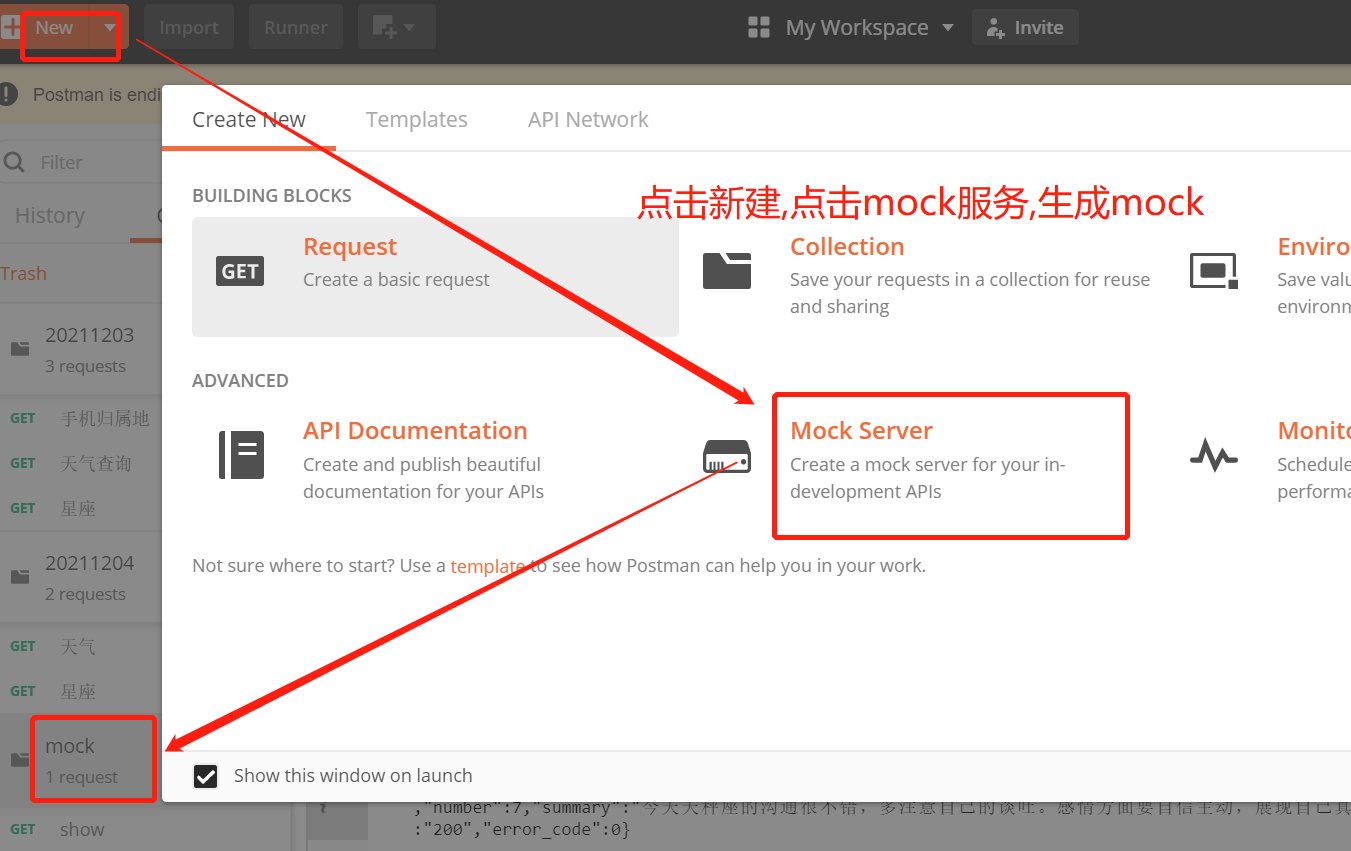The height and width of the screenshot is (851, 1351).
Task: Click the Invite button
Action: pos(1025,28)
